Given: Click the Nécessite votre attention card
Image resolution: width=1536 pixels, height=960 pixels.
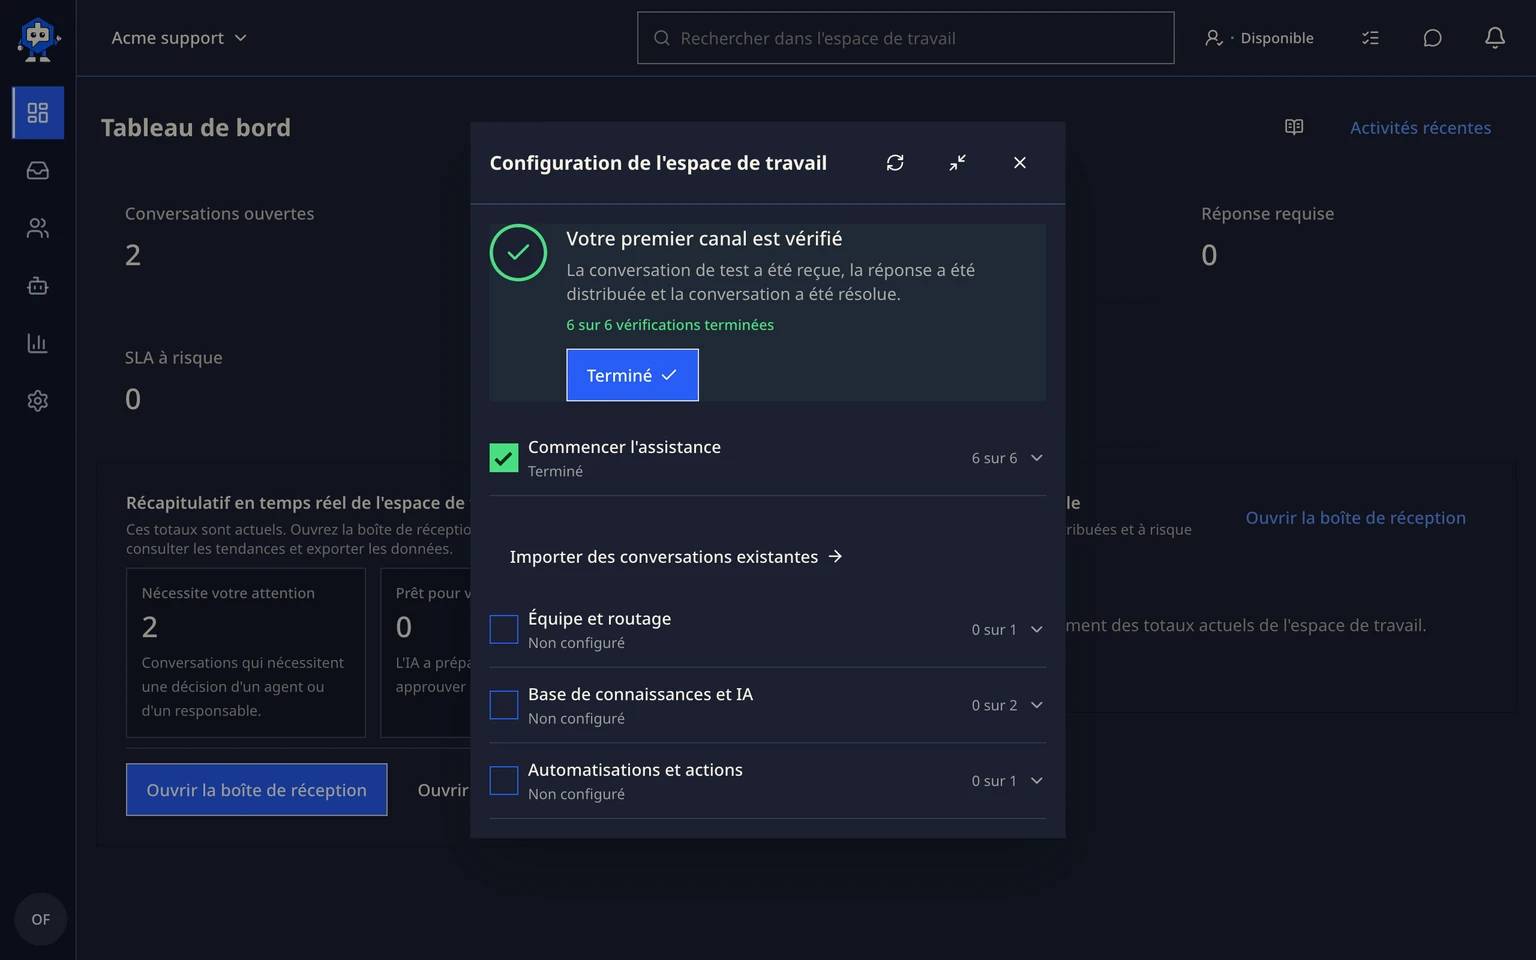Looking at the screenshot, I should (246, 653).
